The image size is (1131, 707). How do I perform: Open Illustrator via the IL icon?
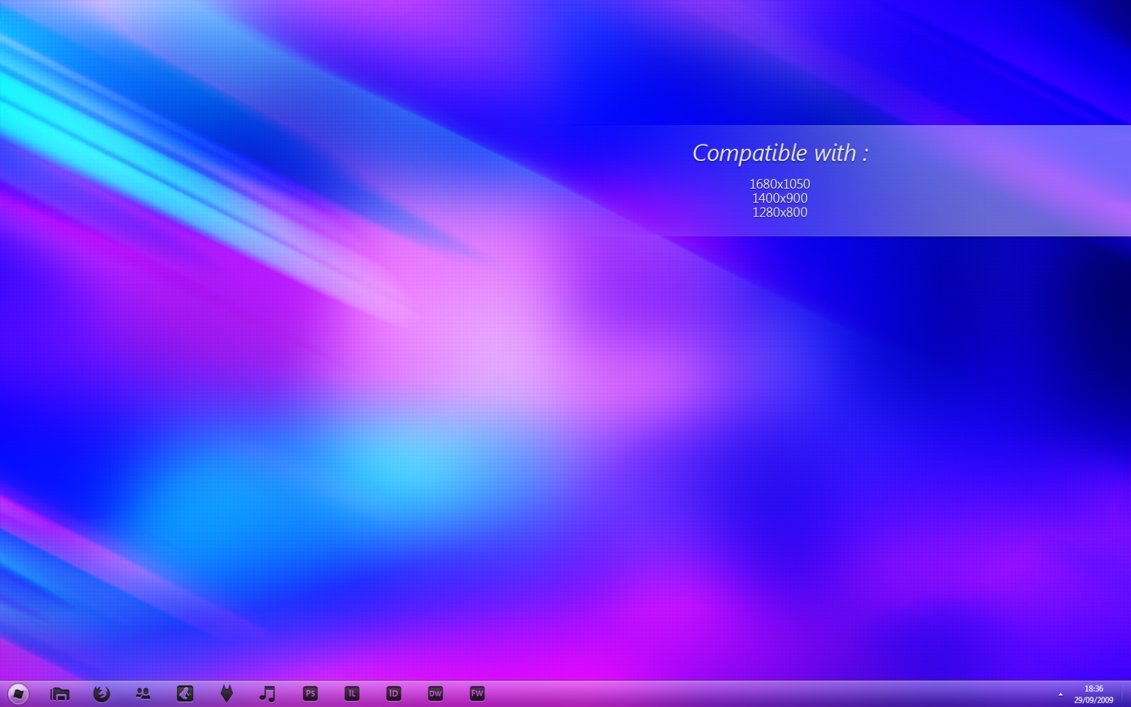[x=352, y=694]
